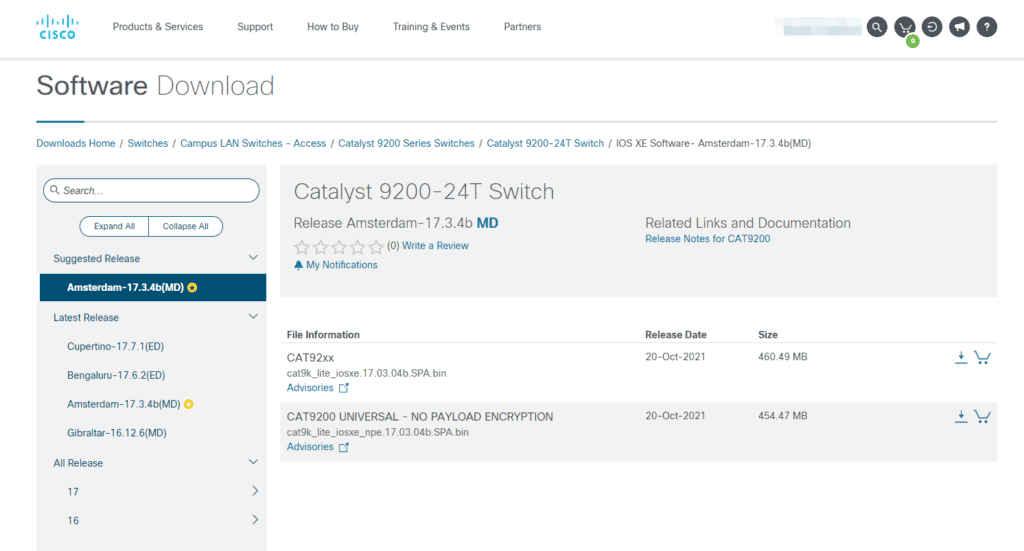Collapse the Latest Release section
This screenshot has width=1024, height=551.
(x=253, y=317)
